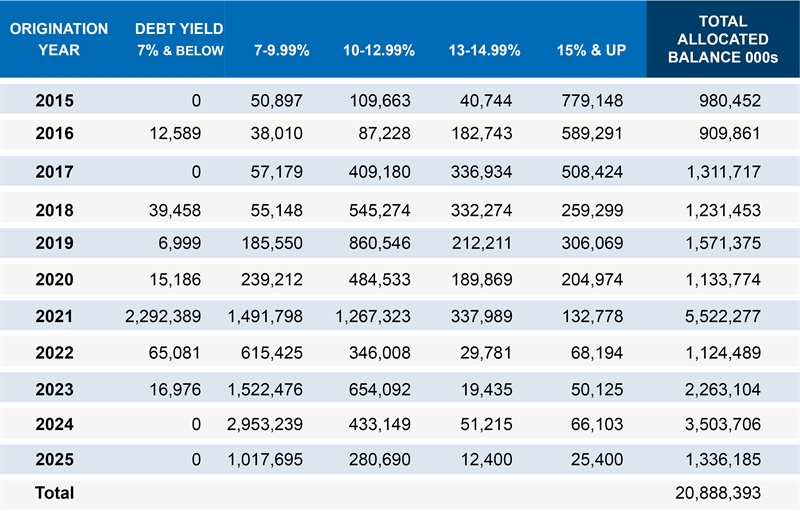Select the 5,522,277 total for 2021
800x511 pixels.
[722, 316]
